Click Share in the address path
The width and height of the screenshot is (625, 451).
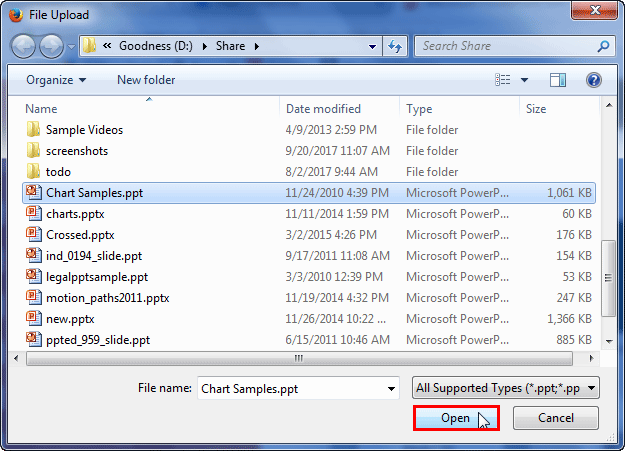[230, 46]
